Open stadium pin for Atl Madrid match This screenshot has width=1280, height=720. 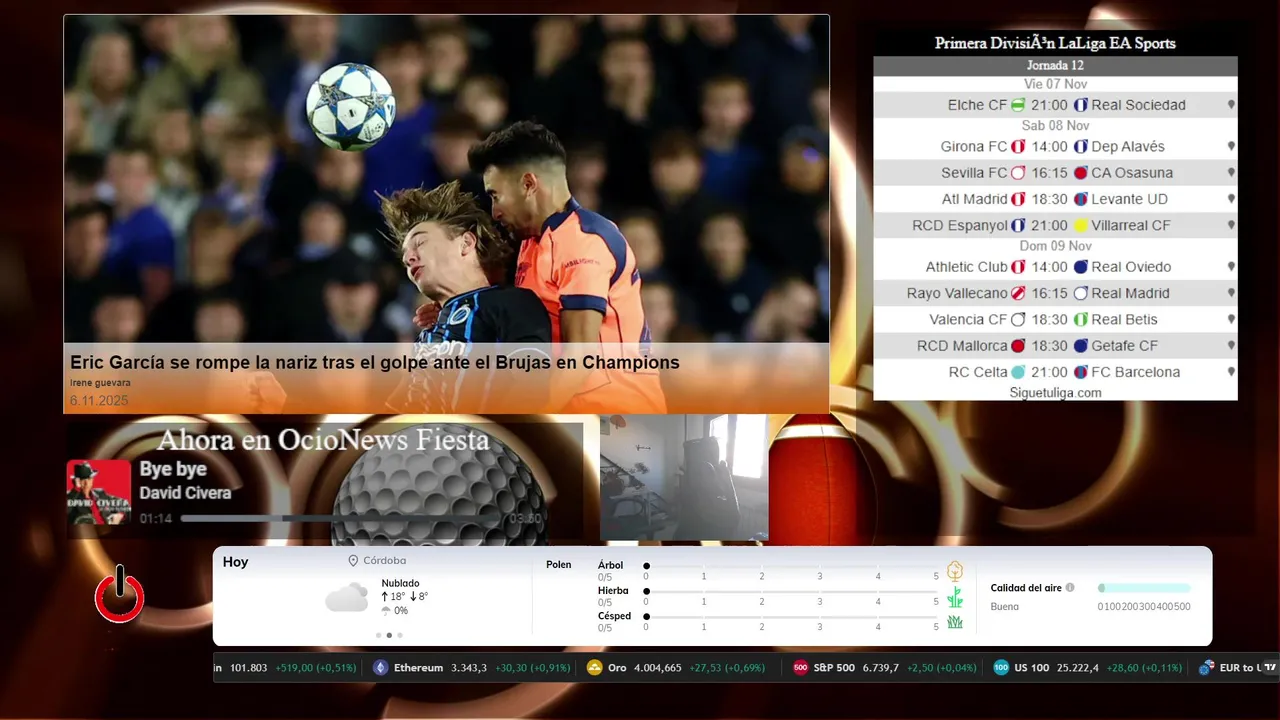click(x=1231, y=199)
